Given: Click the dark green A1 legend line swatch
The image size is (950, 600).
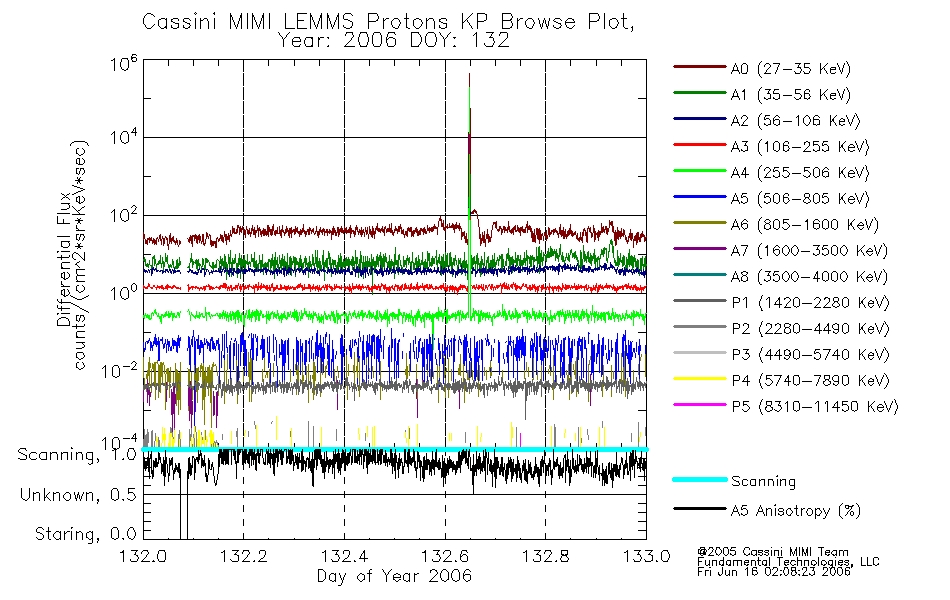Looking at the screenshot, I should (700, 93).
